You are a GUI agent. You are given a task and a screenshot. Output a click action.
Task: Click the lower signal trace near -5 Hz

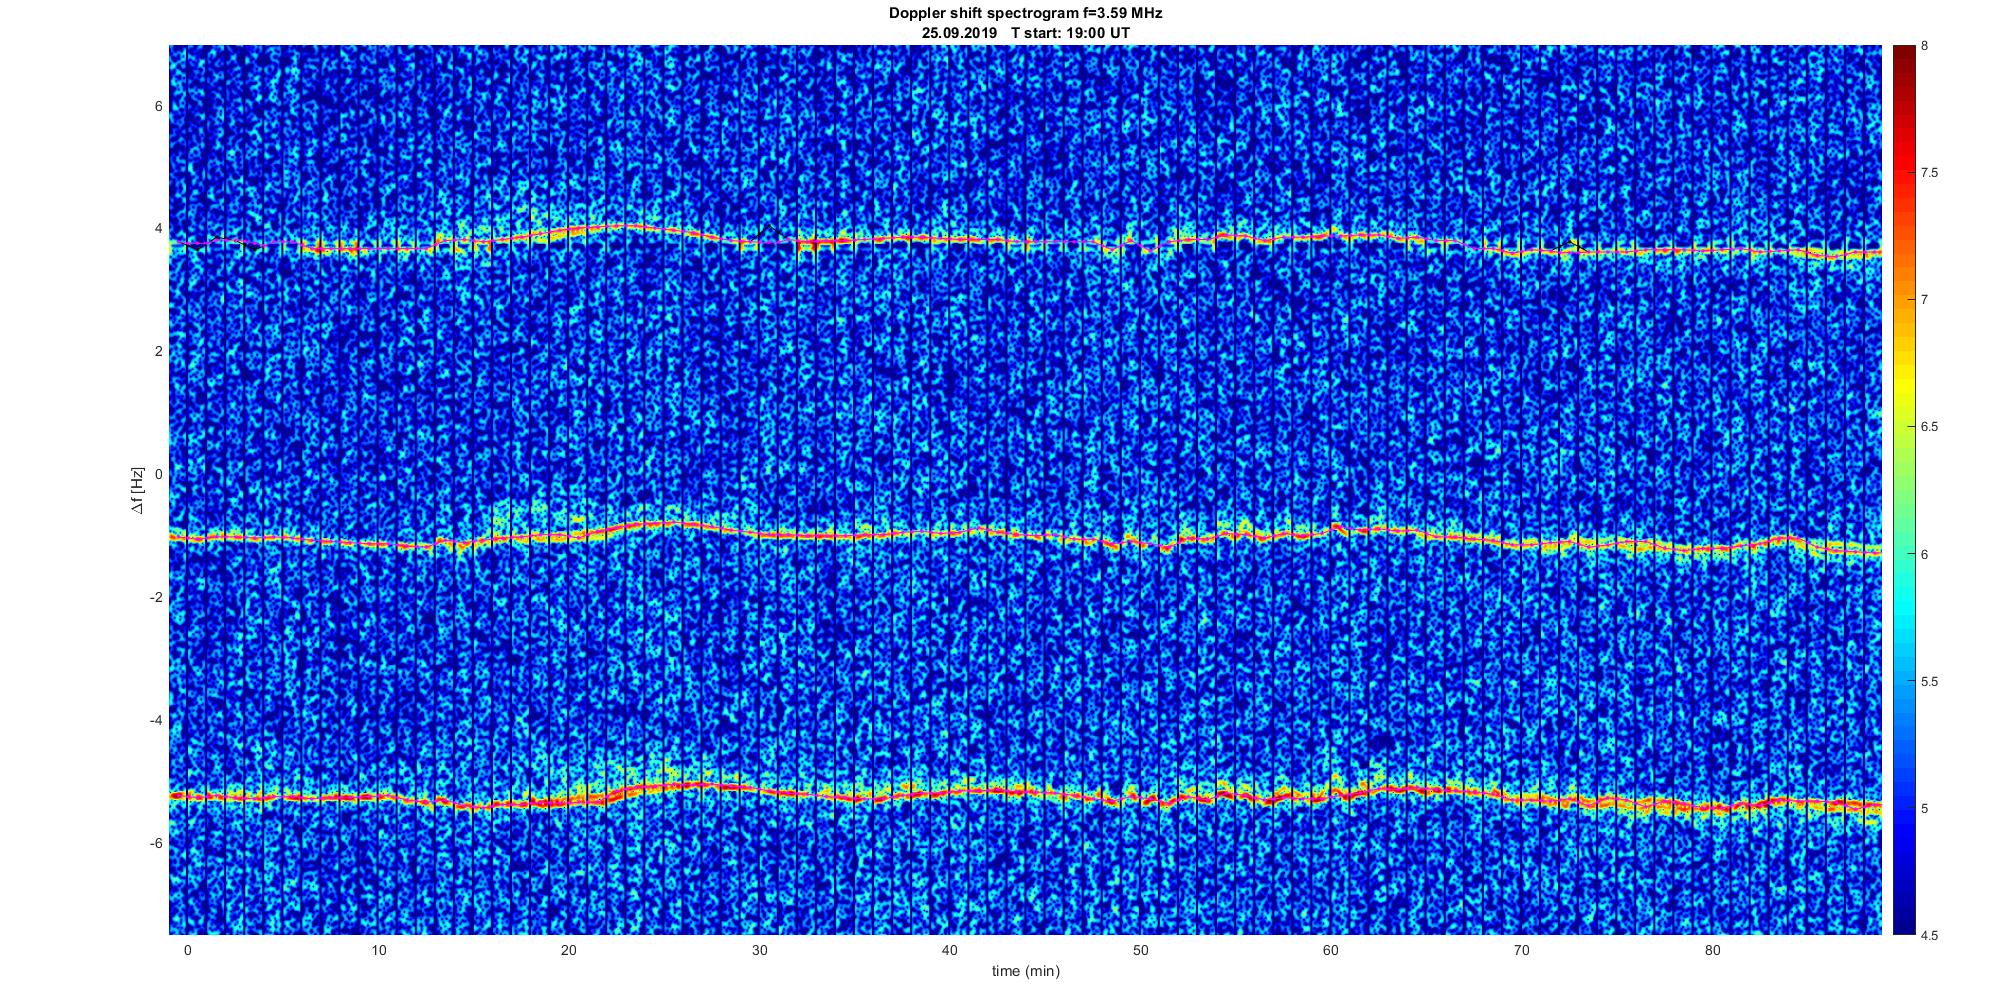click(x=1025, y=794)
